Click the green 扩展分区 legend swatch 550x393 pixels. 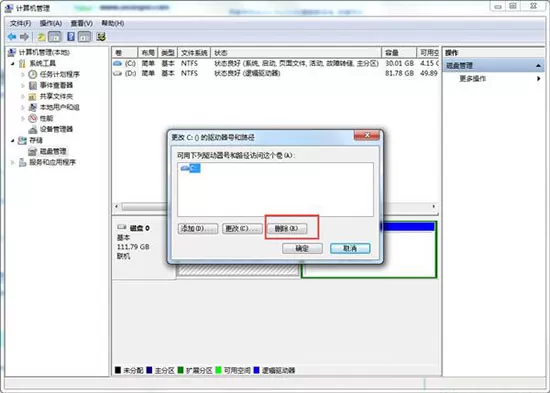coord(181,370)
